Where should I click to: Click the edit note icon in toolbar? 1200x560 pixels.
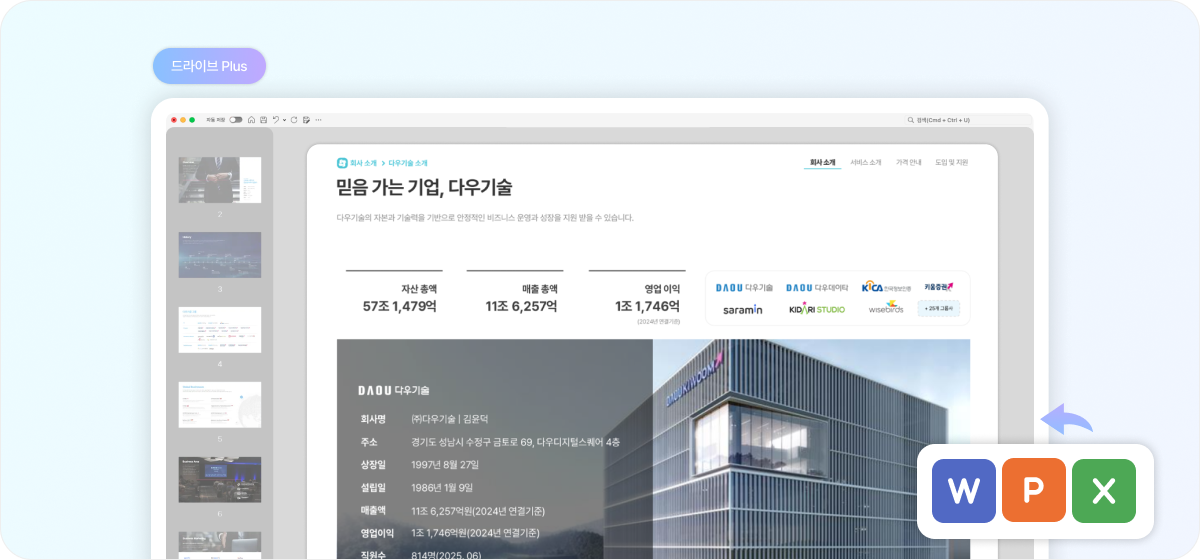[x=306, y=120]
